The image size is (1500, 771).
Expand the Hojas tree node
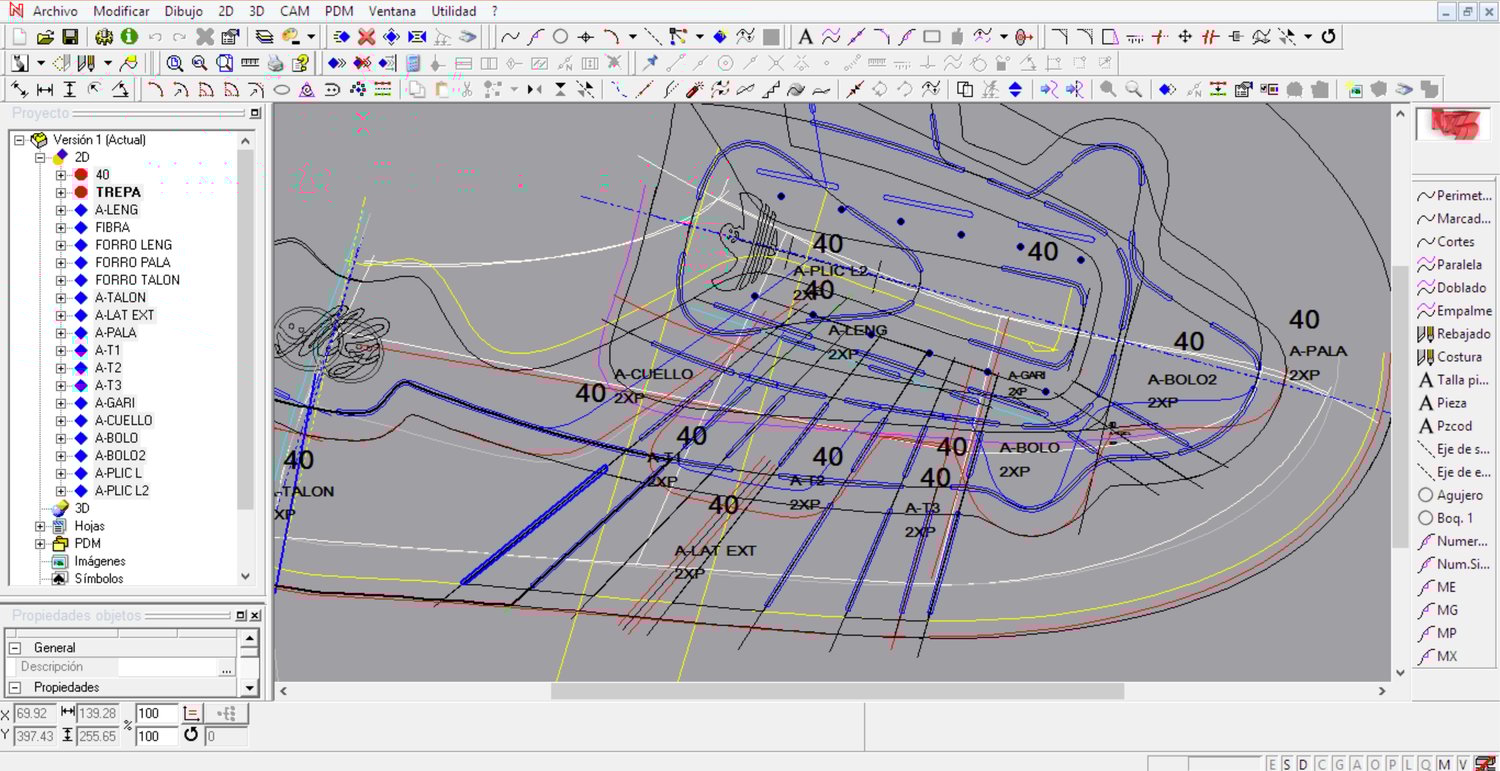(41, 526)
